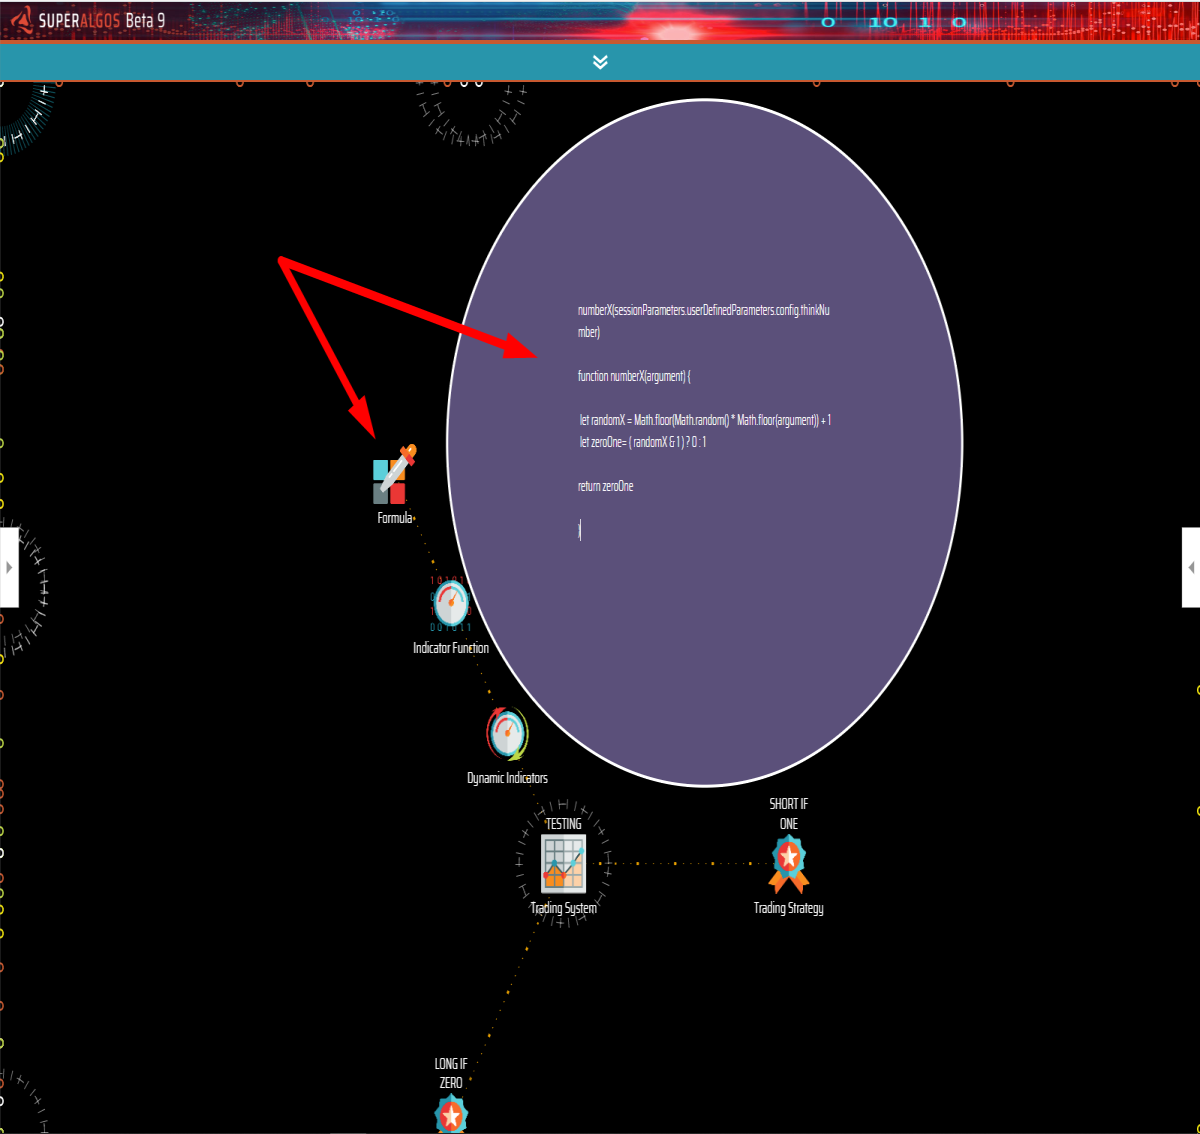This screenshot has width=1200, height=1134.
Task: Select the SHORT IF ONE Trading Strategy badge
Action: point(789,864)
